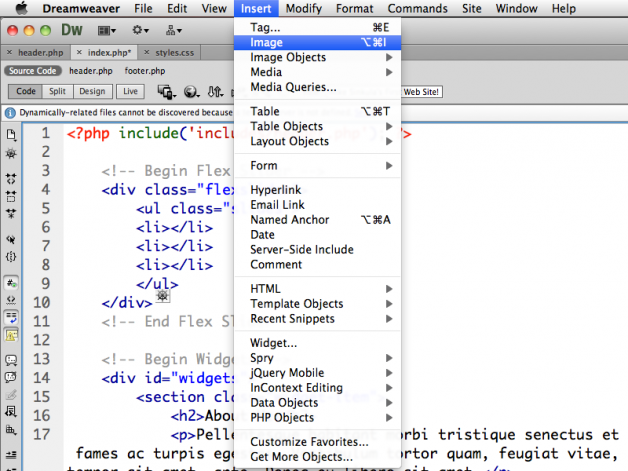Expand the Form submenu
Viewport: 628px width, 471px height.
317,165
